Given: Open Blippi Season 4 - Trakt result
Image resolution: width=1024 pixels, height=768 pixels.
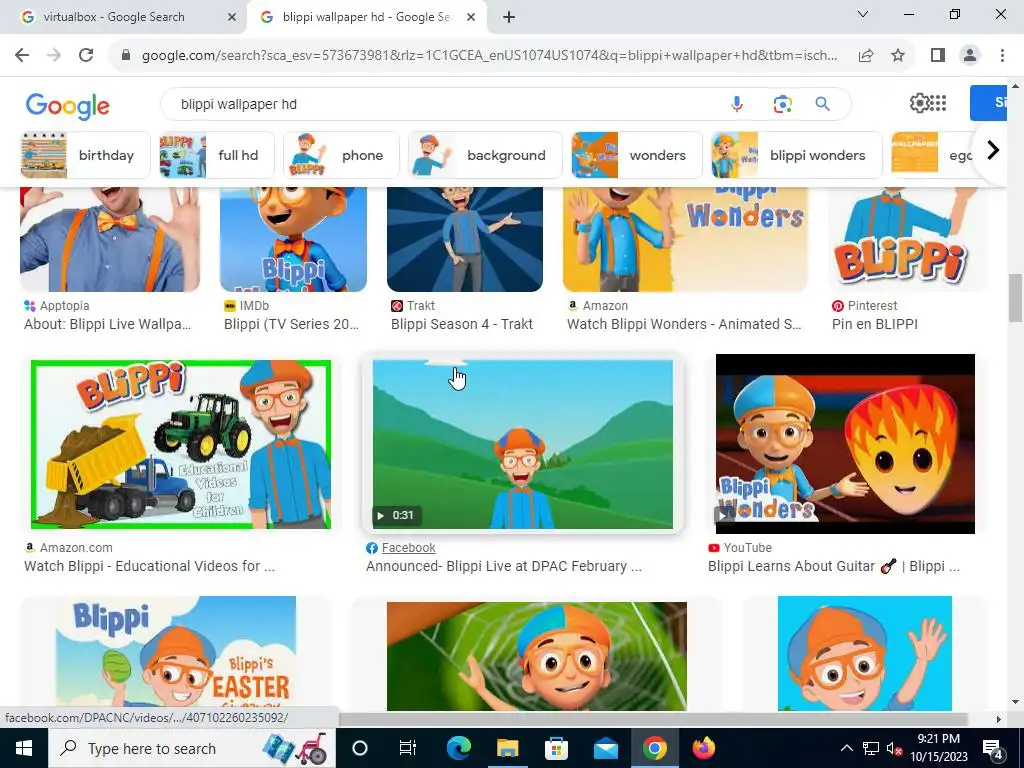Looking at the screenshot, I should tap(462, 324).
